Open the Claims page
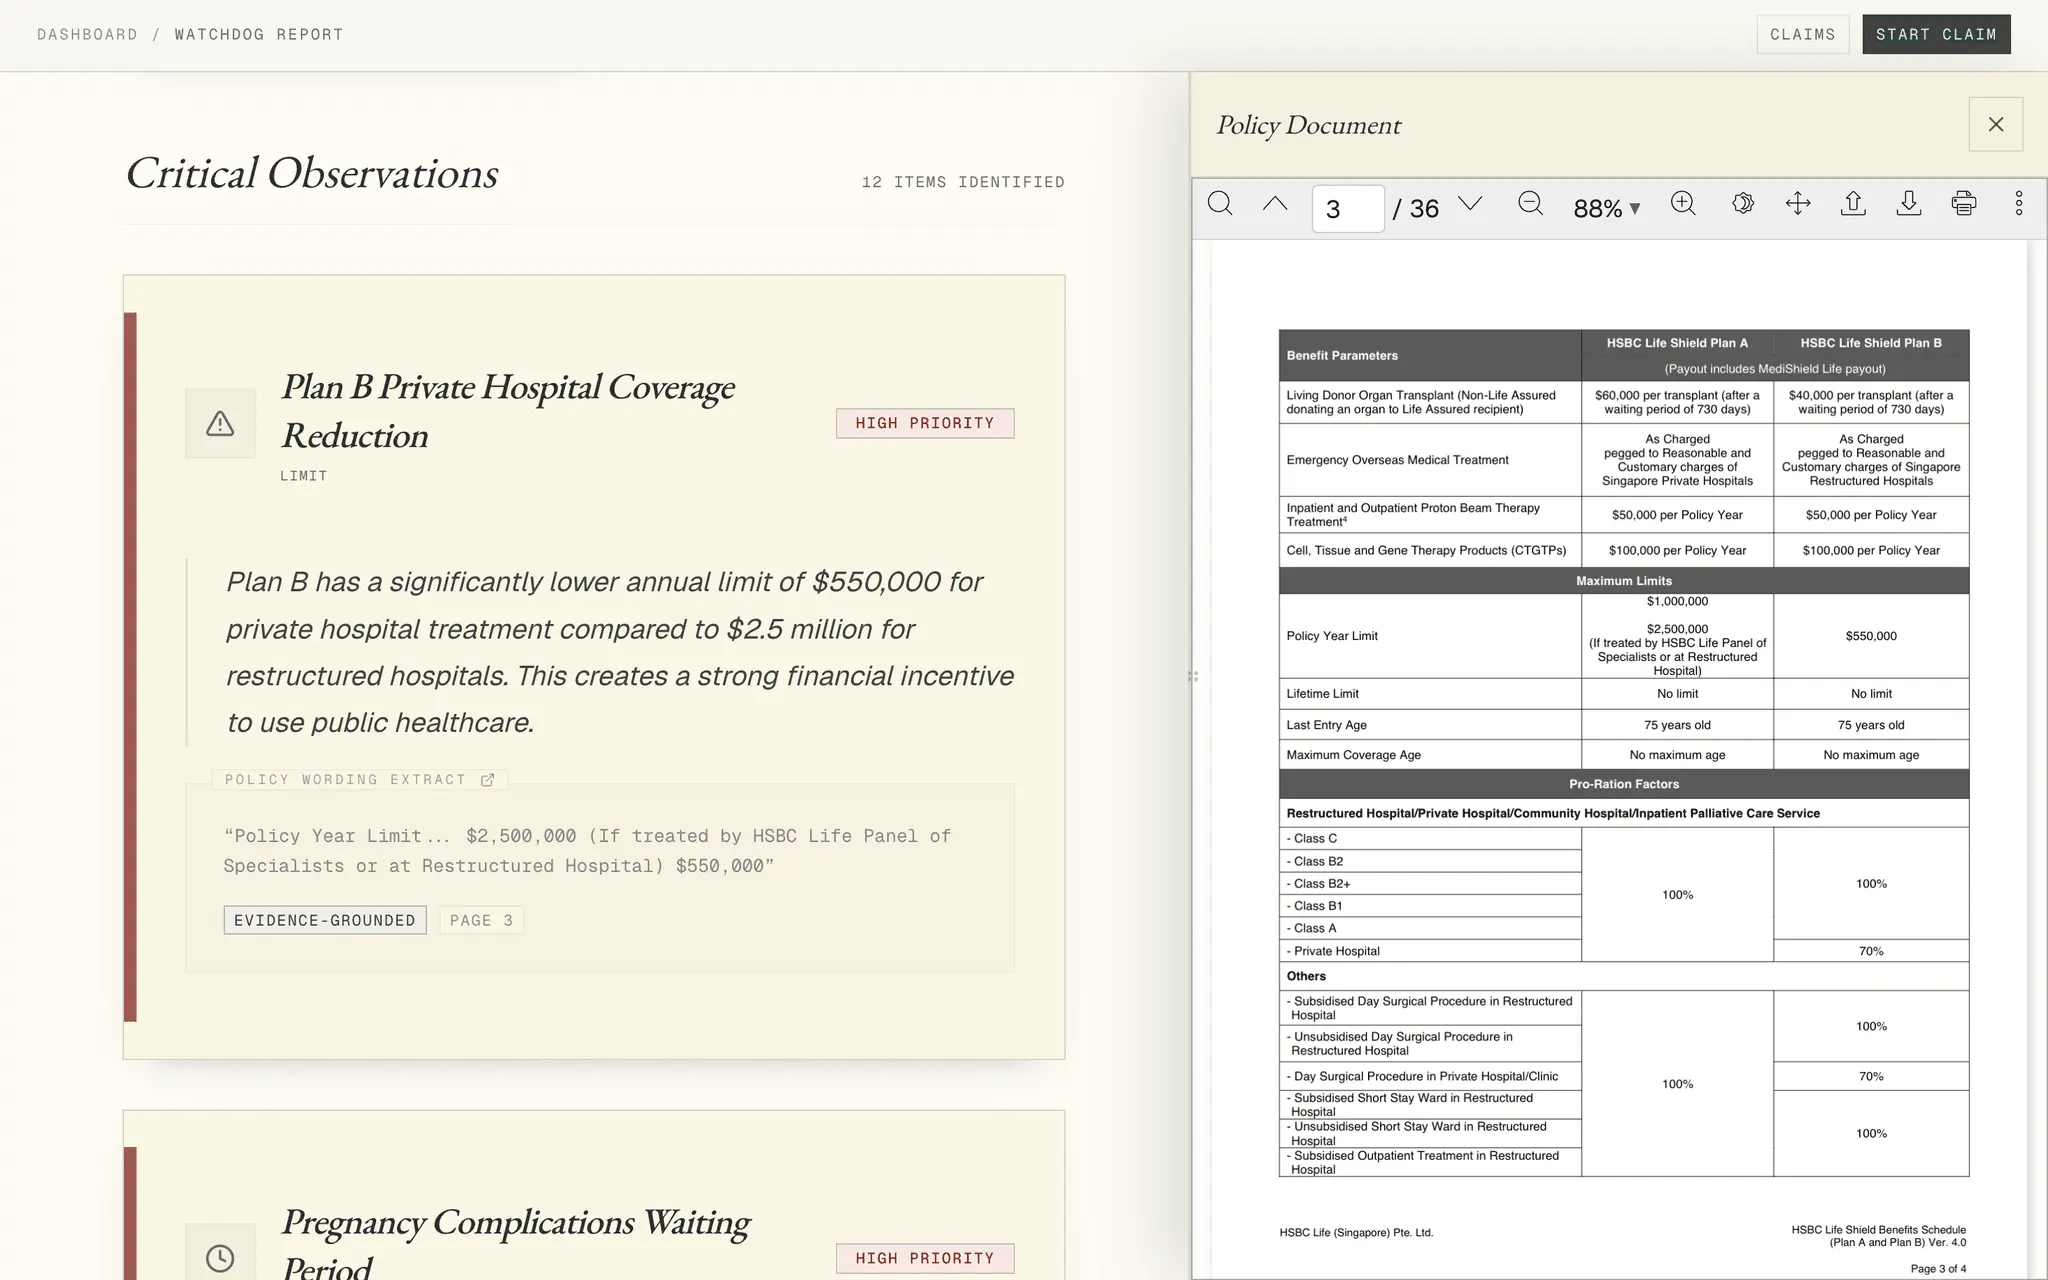 click(x=1803, y=34)
